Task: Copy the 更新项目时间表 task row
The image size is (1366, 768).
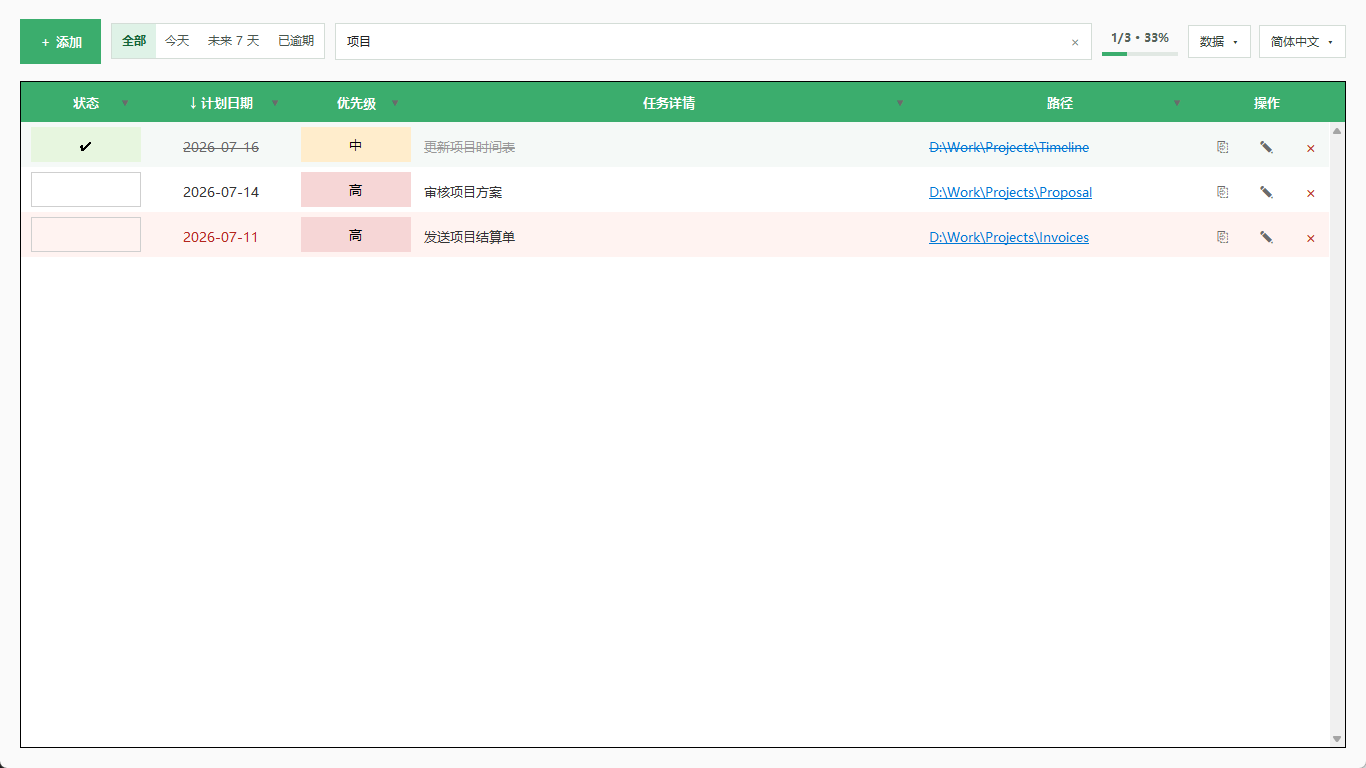Action: tap(1222, 147)
